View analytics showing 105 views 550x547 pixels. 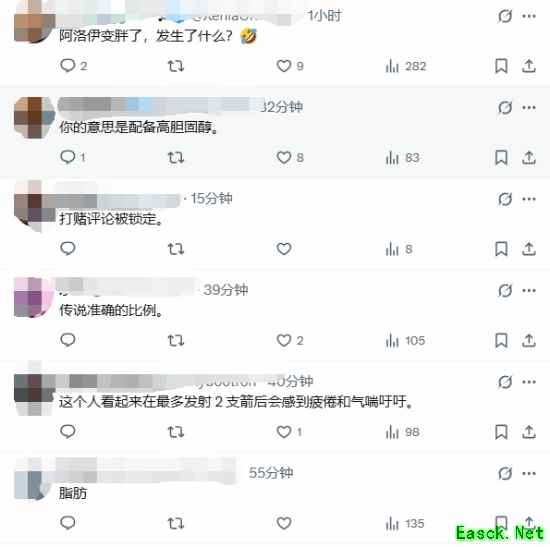pyautogui.click(x=405, y=341)
